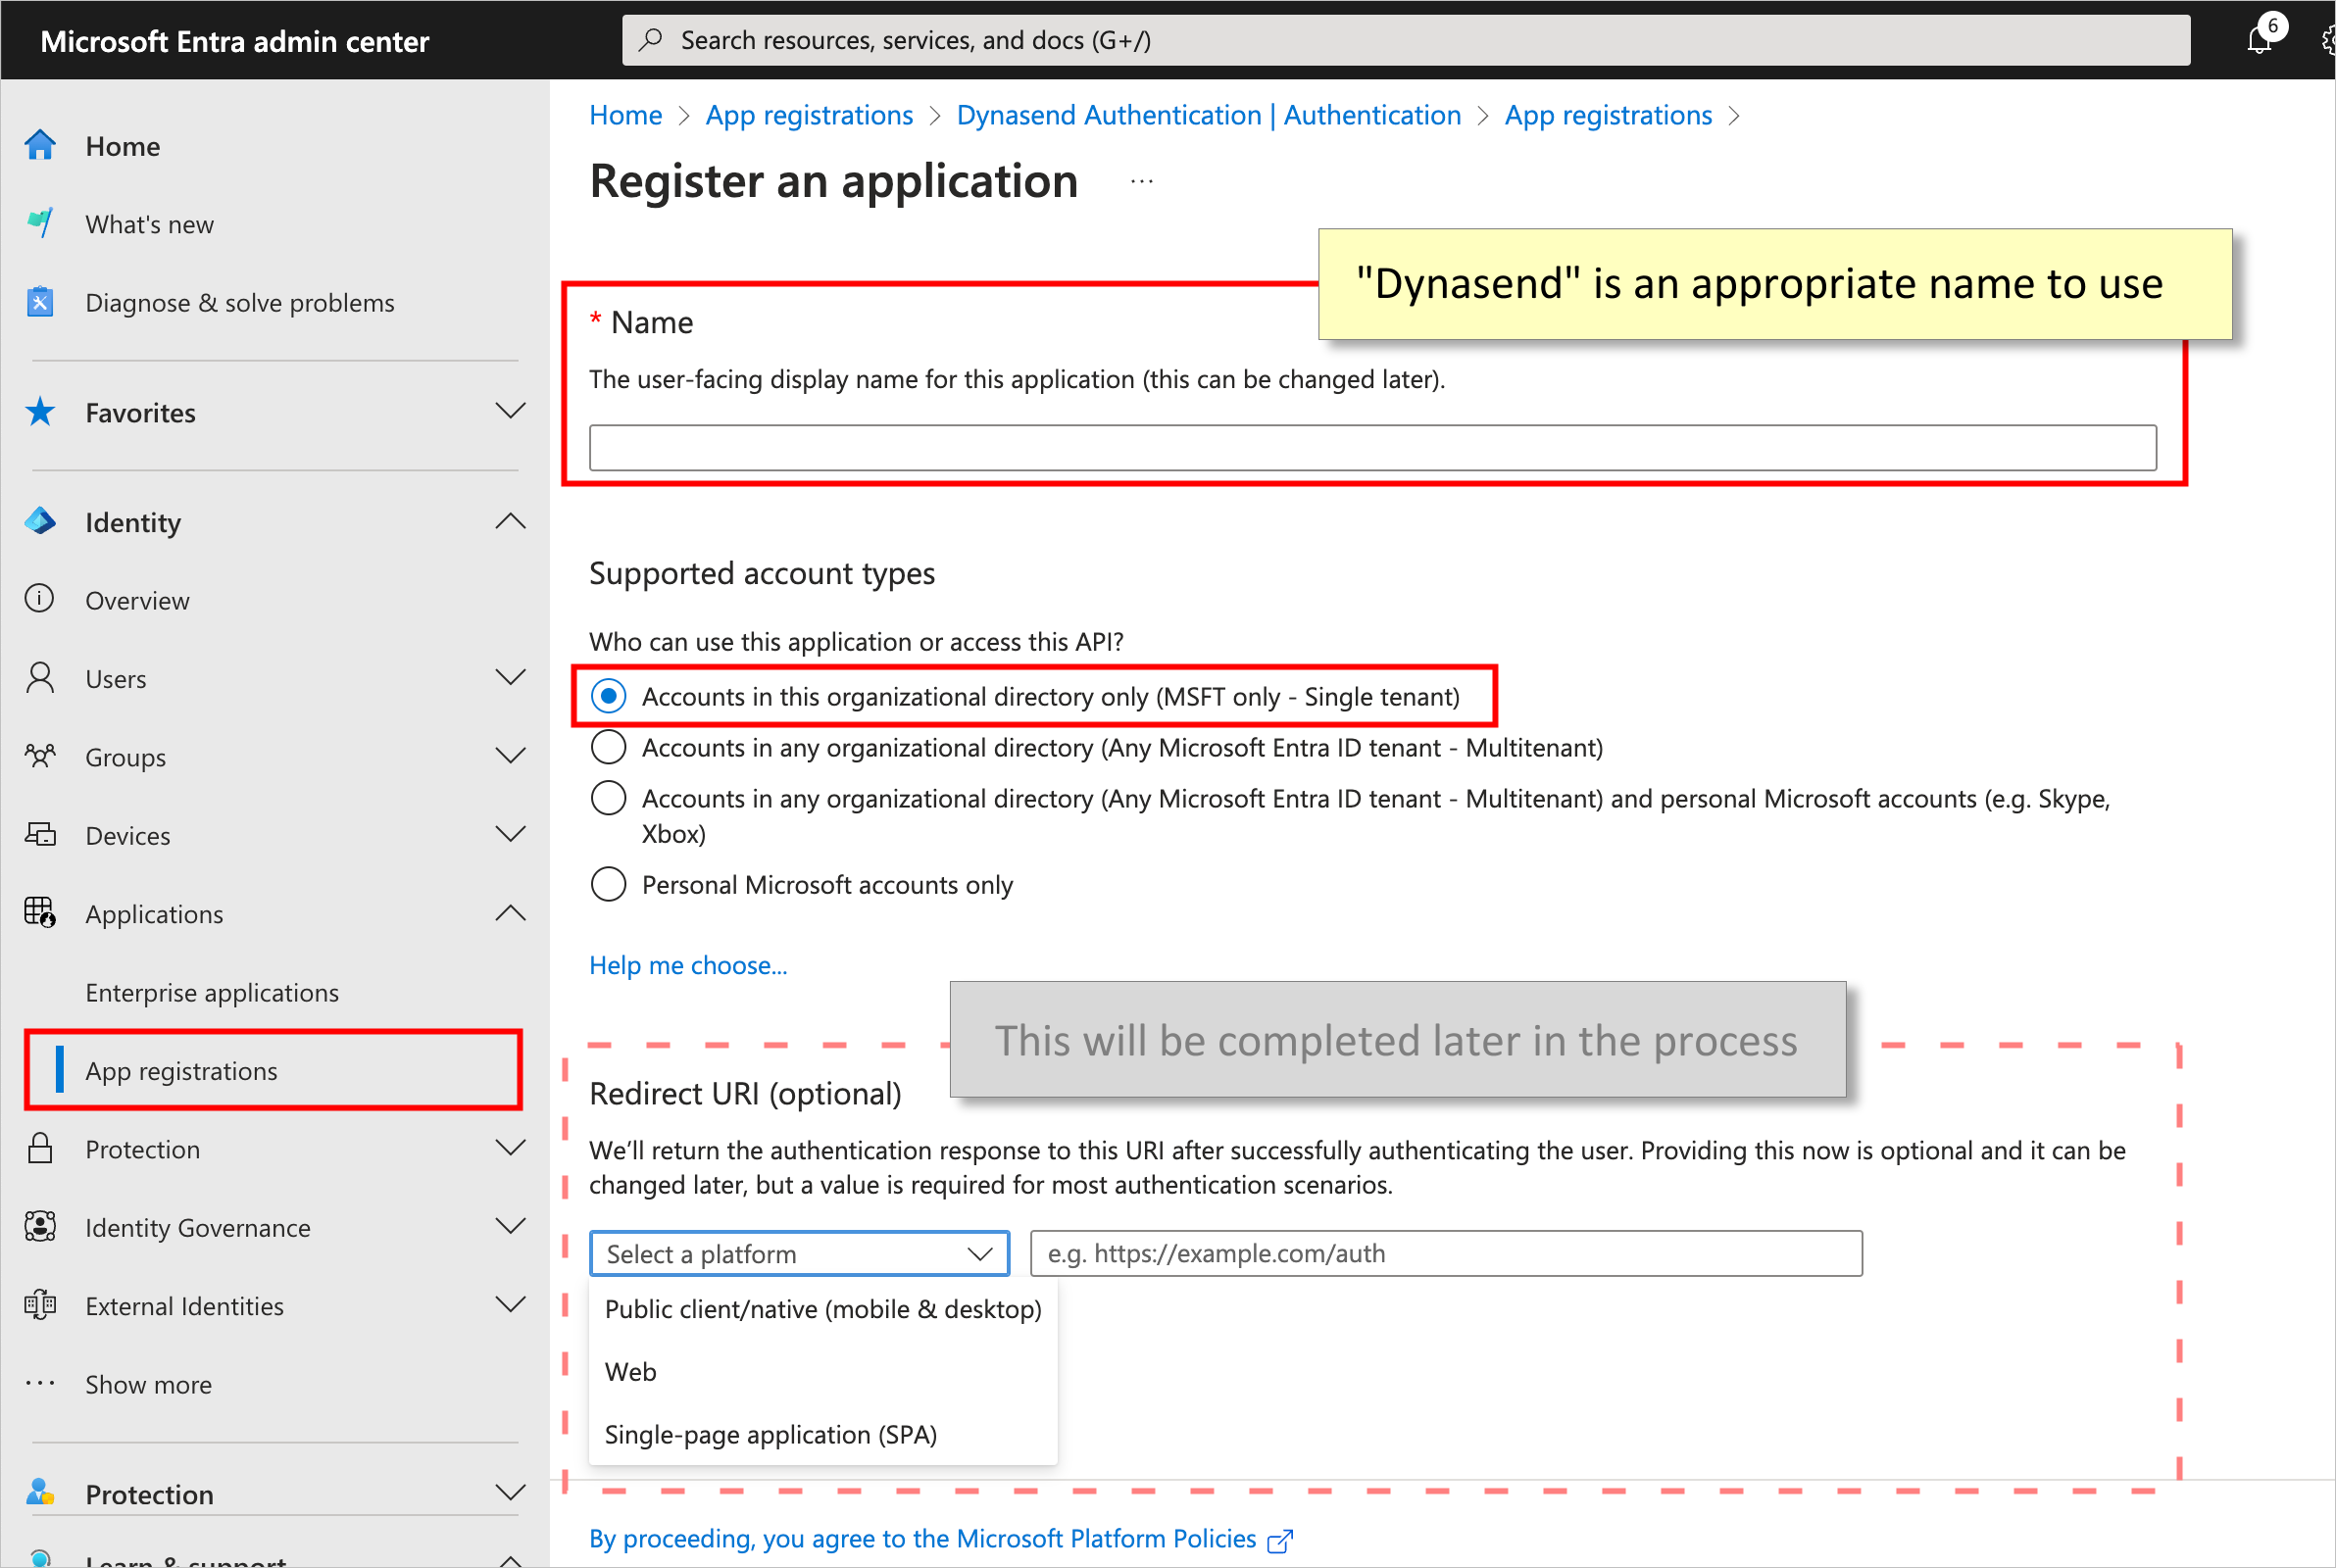Click the What's new icon
2336x1568 pixels.
click(x=40, y=223)
